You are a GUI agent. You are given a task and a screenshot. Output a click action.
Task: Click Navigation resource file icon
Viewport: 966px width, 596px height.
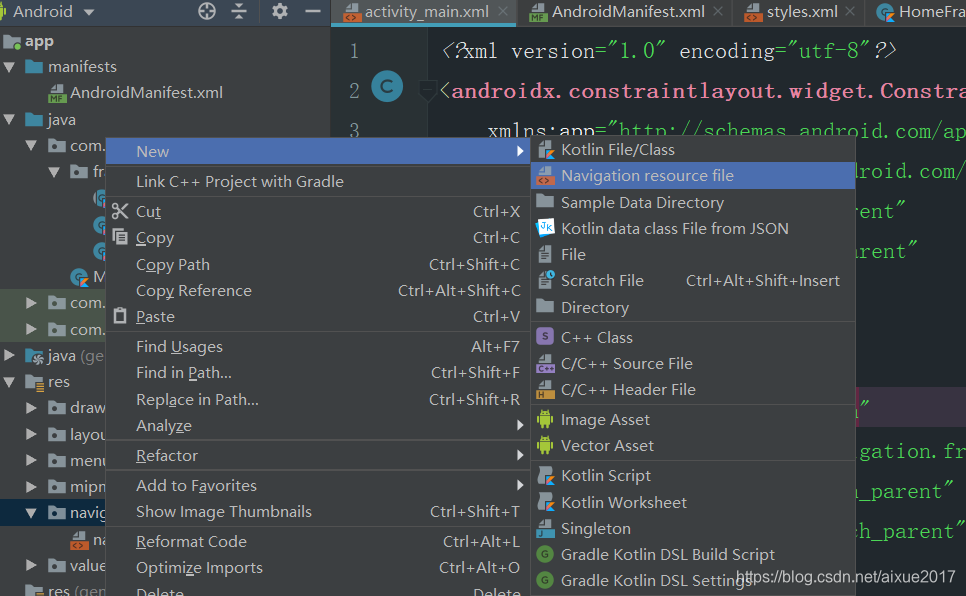coord(545,176)
